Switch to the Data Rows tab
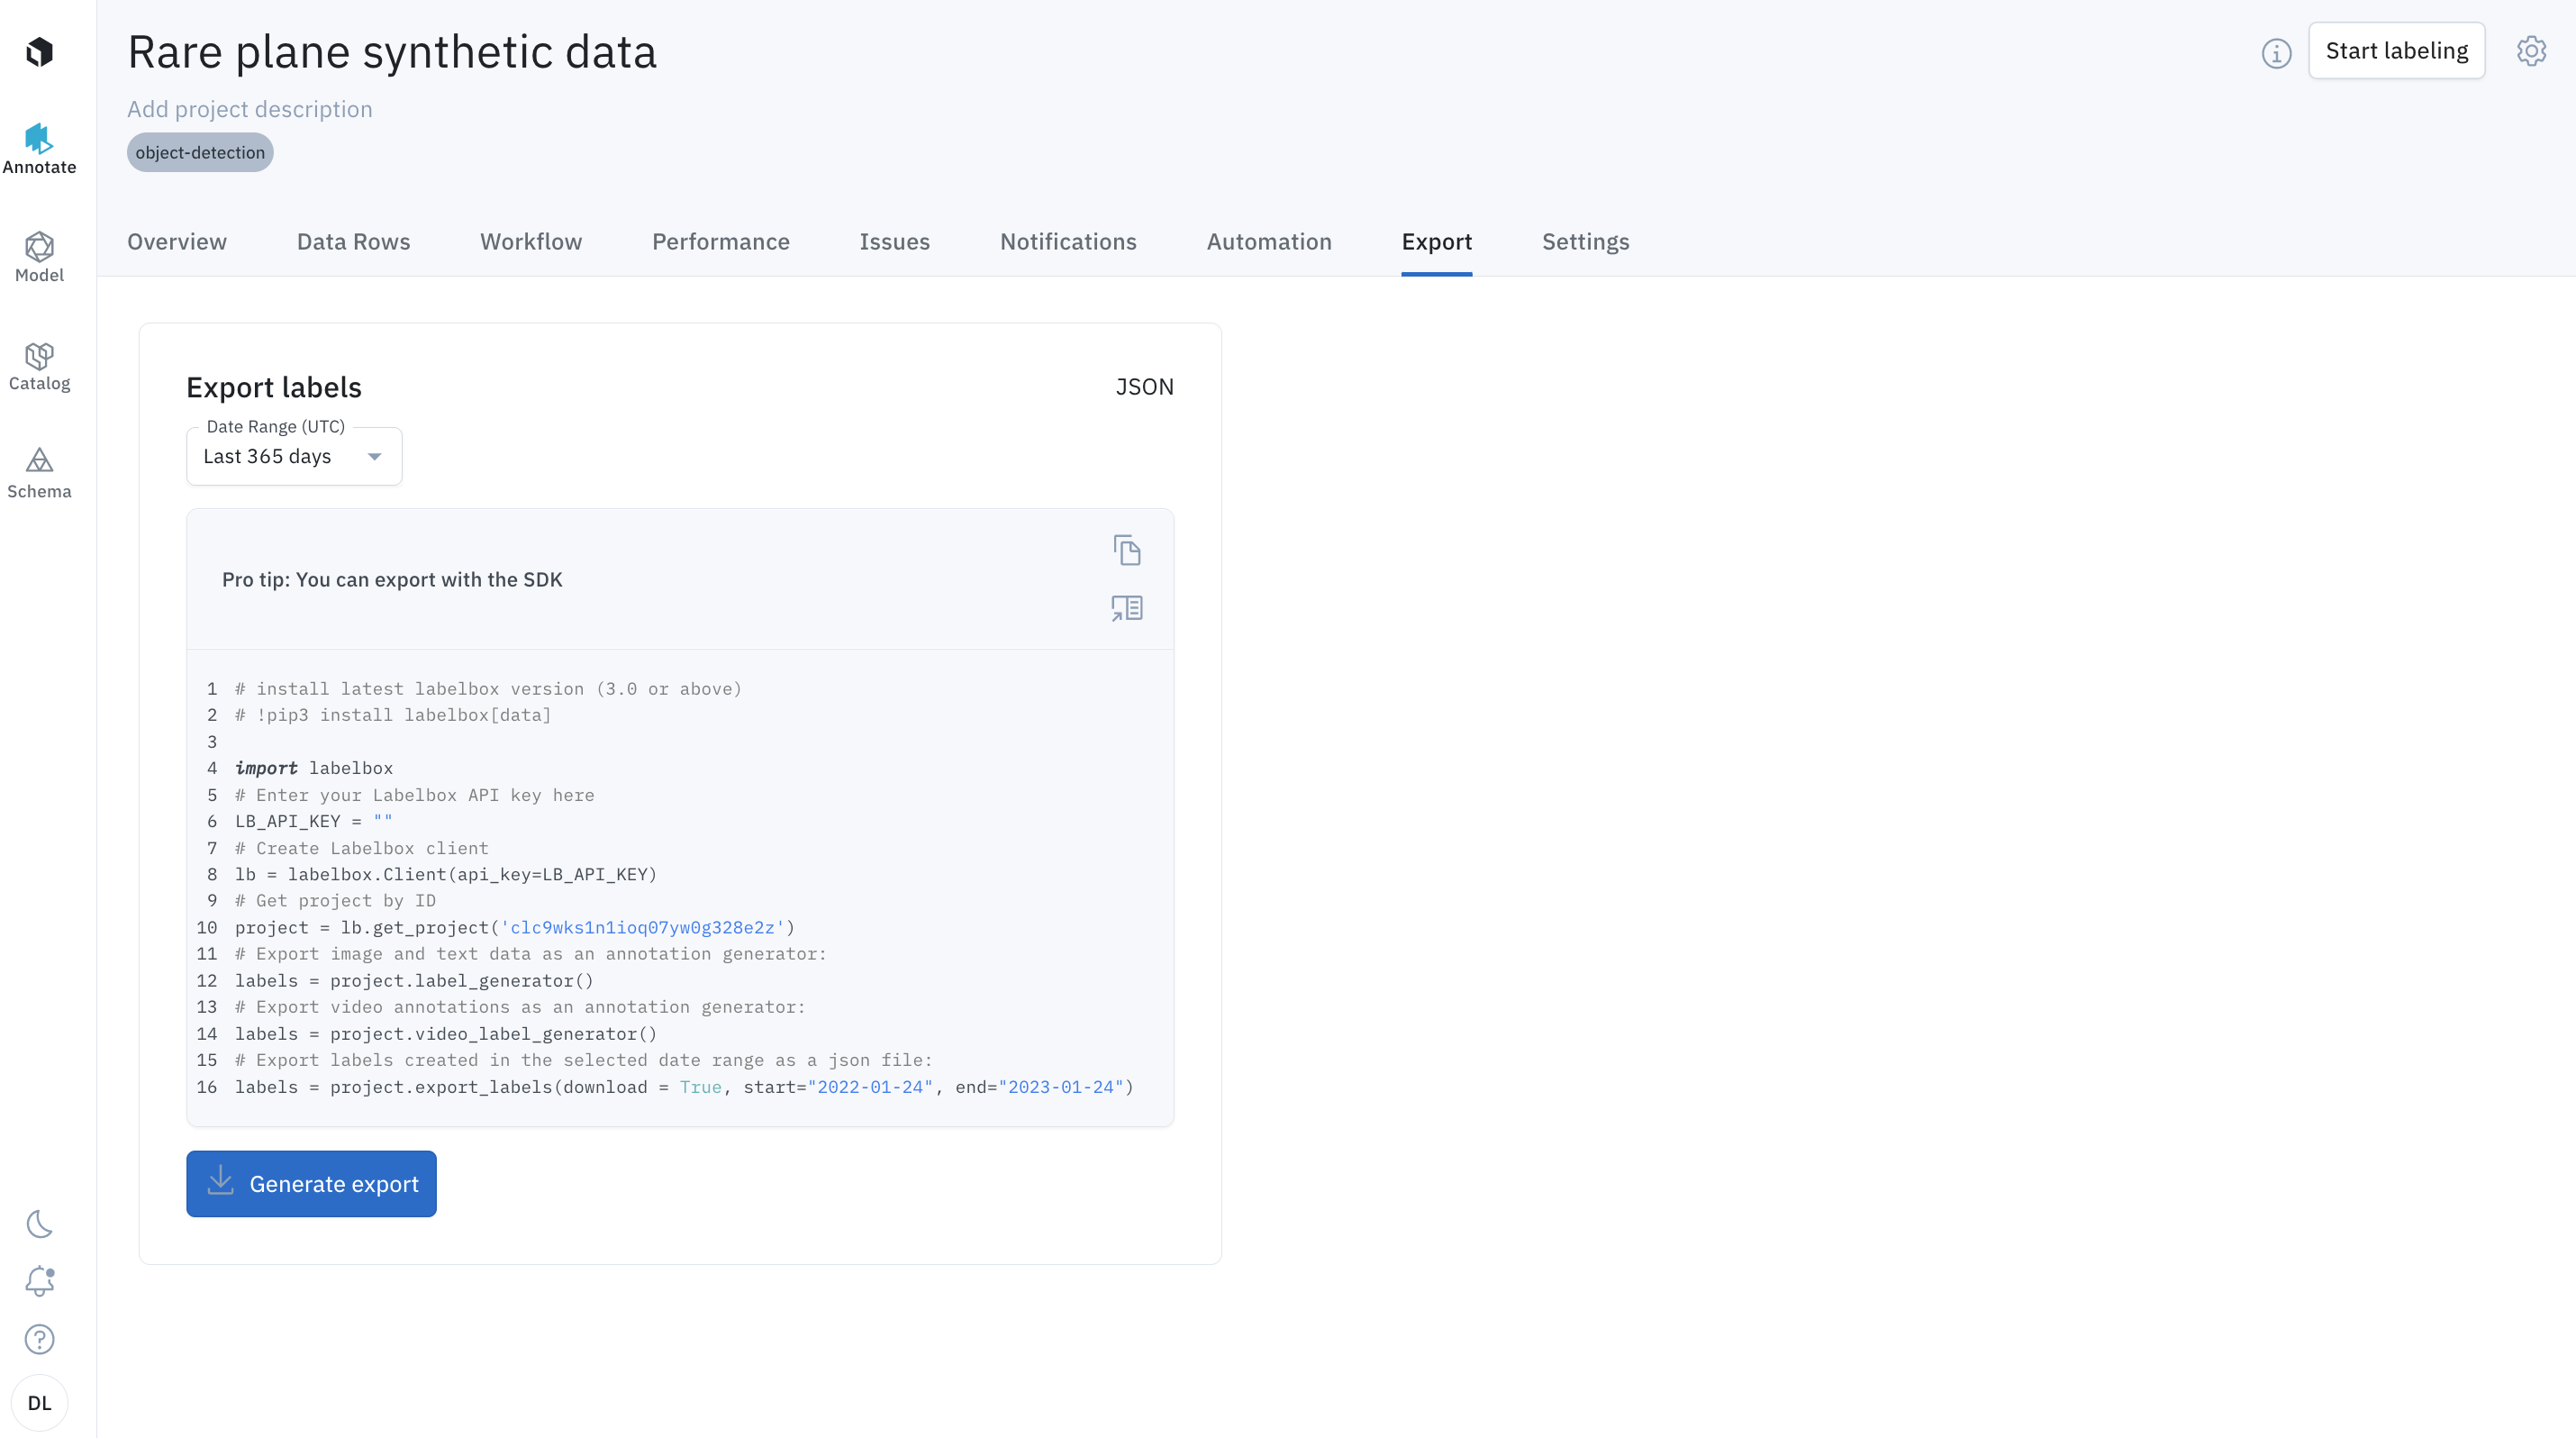 353,242
